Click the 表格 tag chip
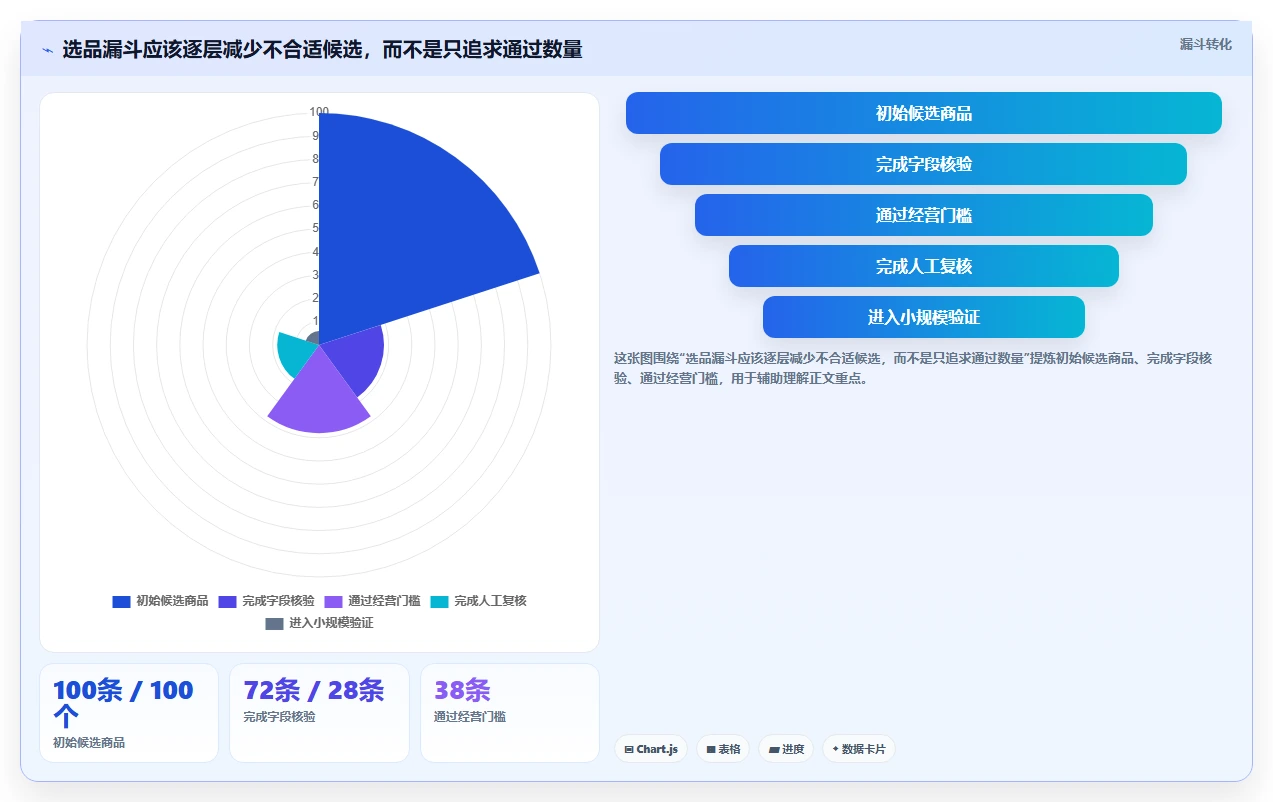This screenshot has height=802, width=1273. click(723, 749)
